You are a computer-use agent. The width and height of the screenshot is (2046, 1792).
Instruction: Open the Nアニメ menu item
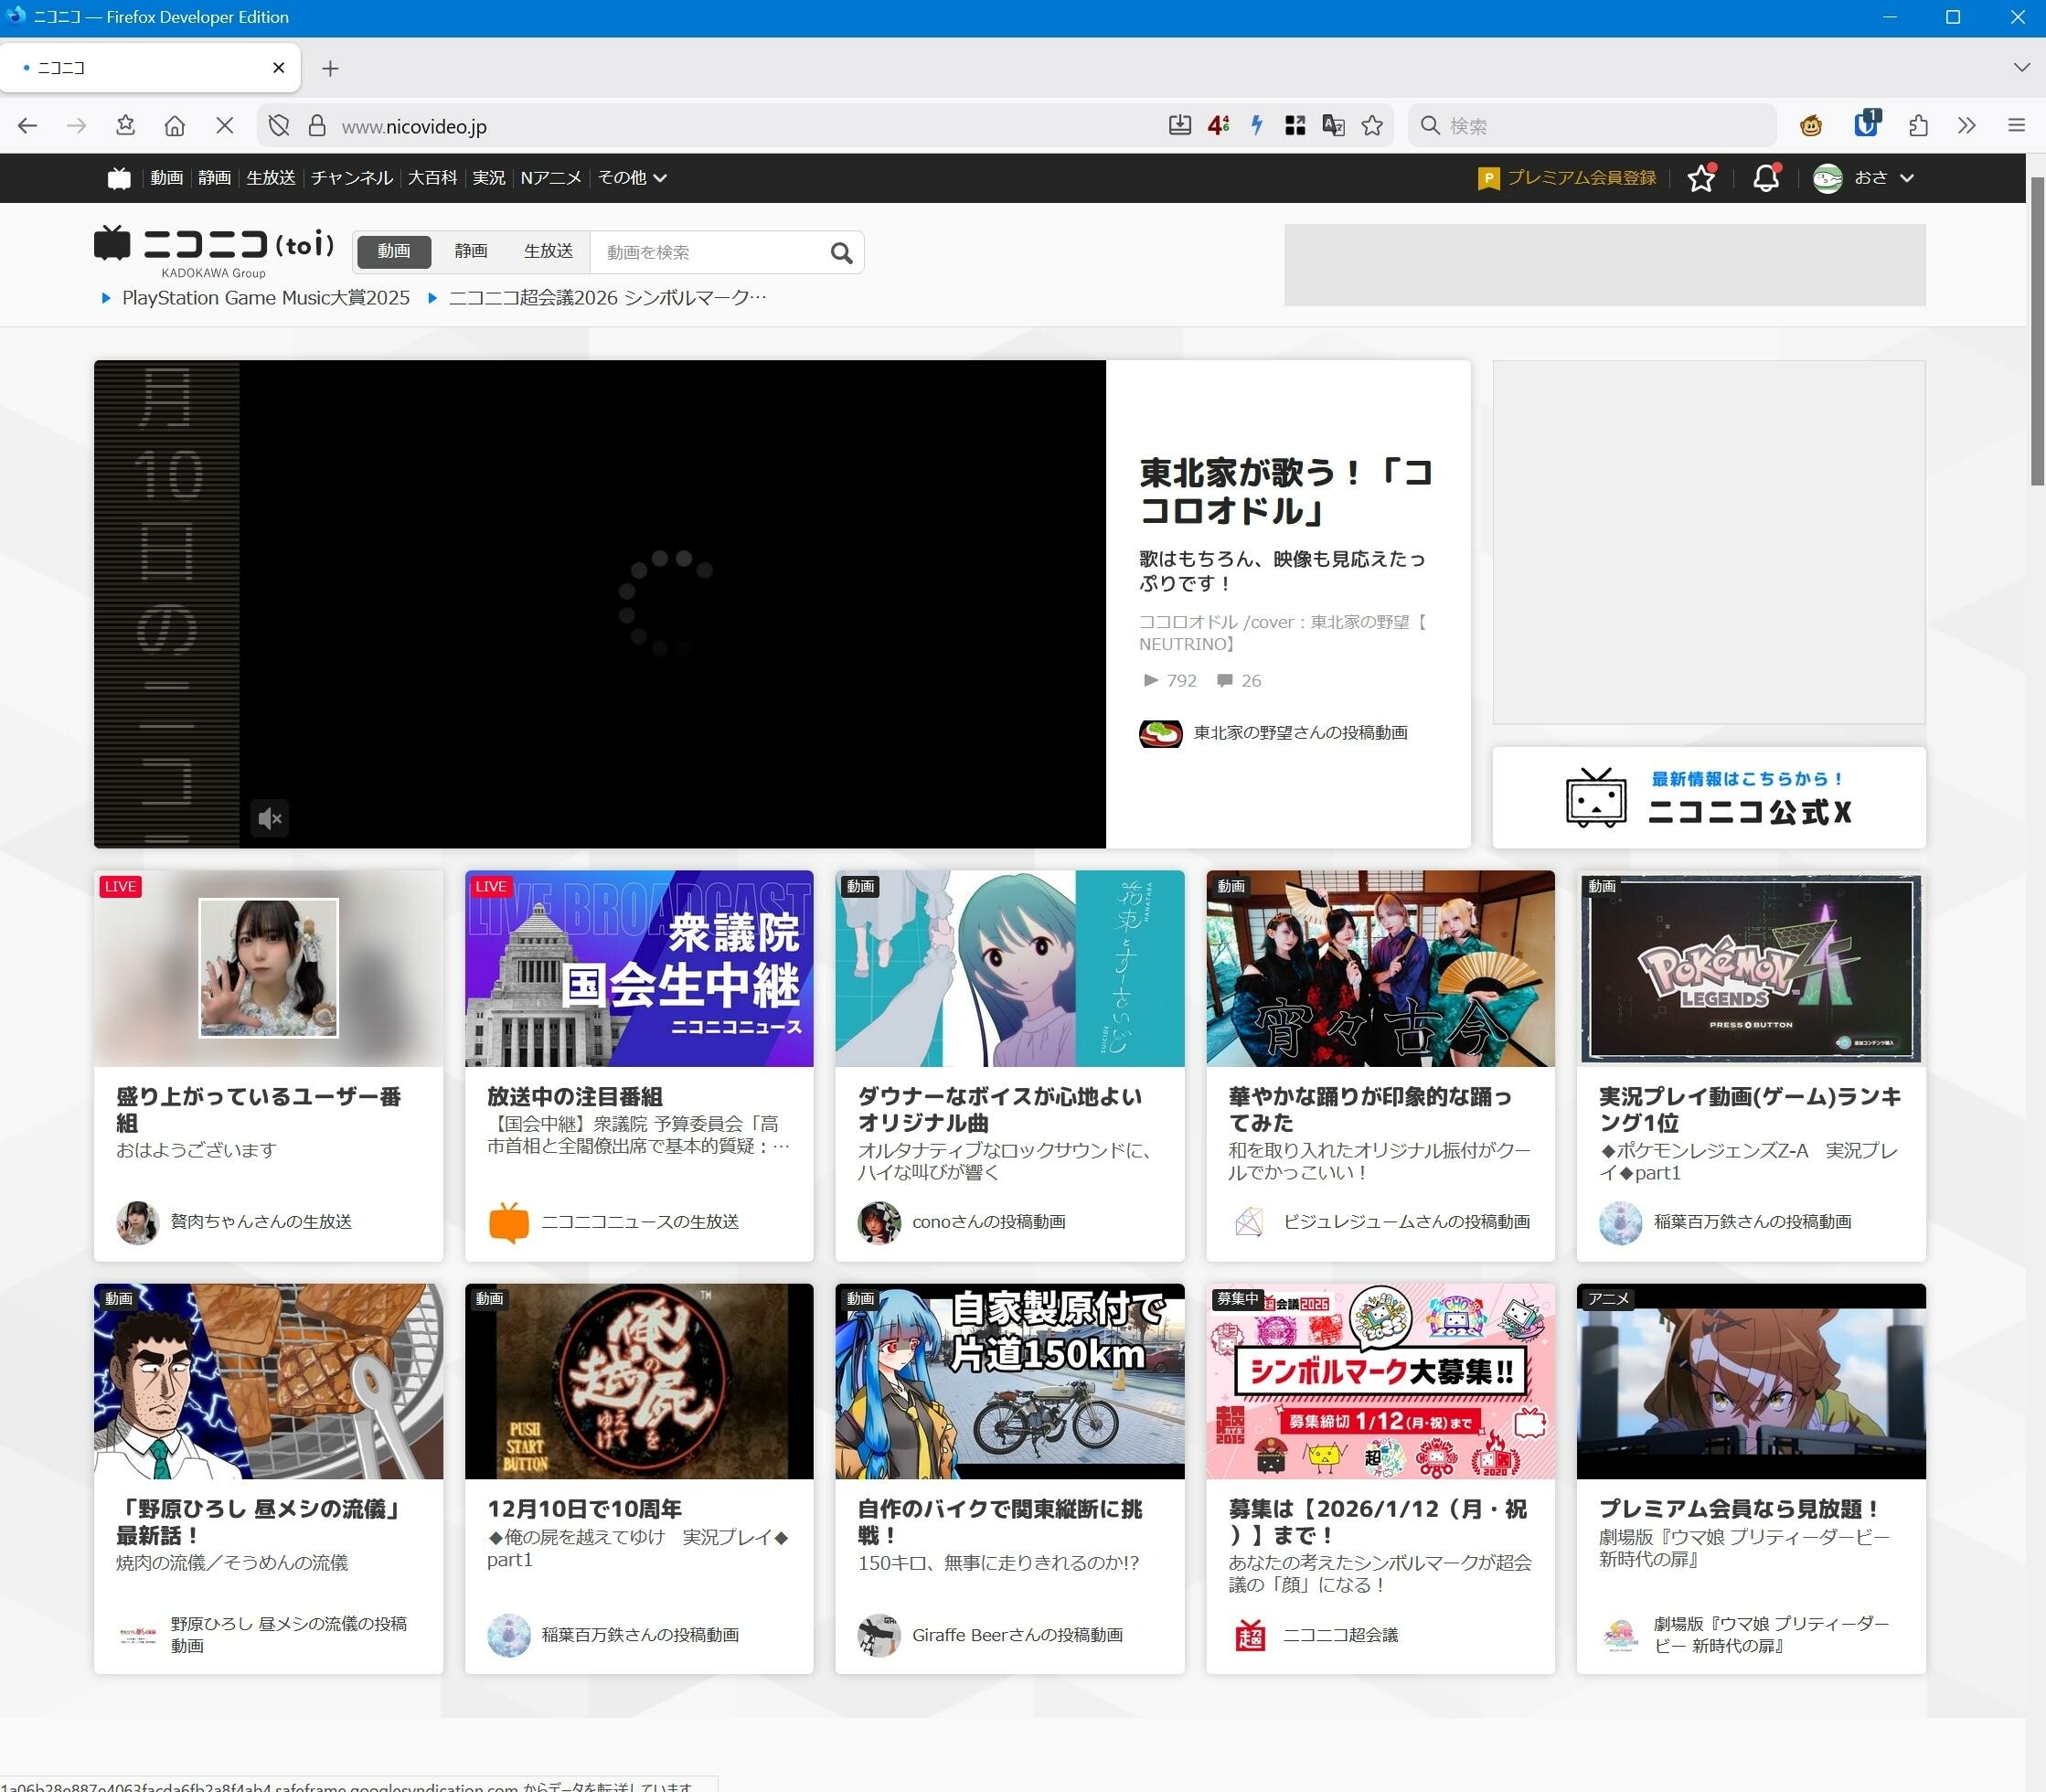550,178
